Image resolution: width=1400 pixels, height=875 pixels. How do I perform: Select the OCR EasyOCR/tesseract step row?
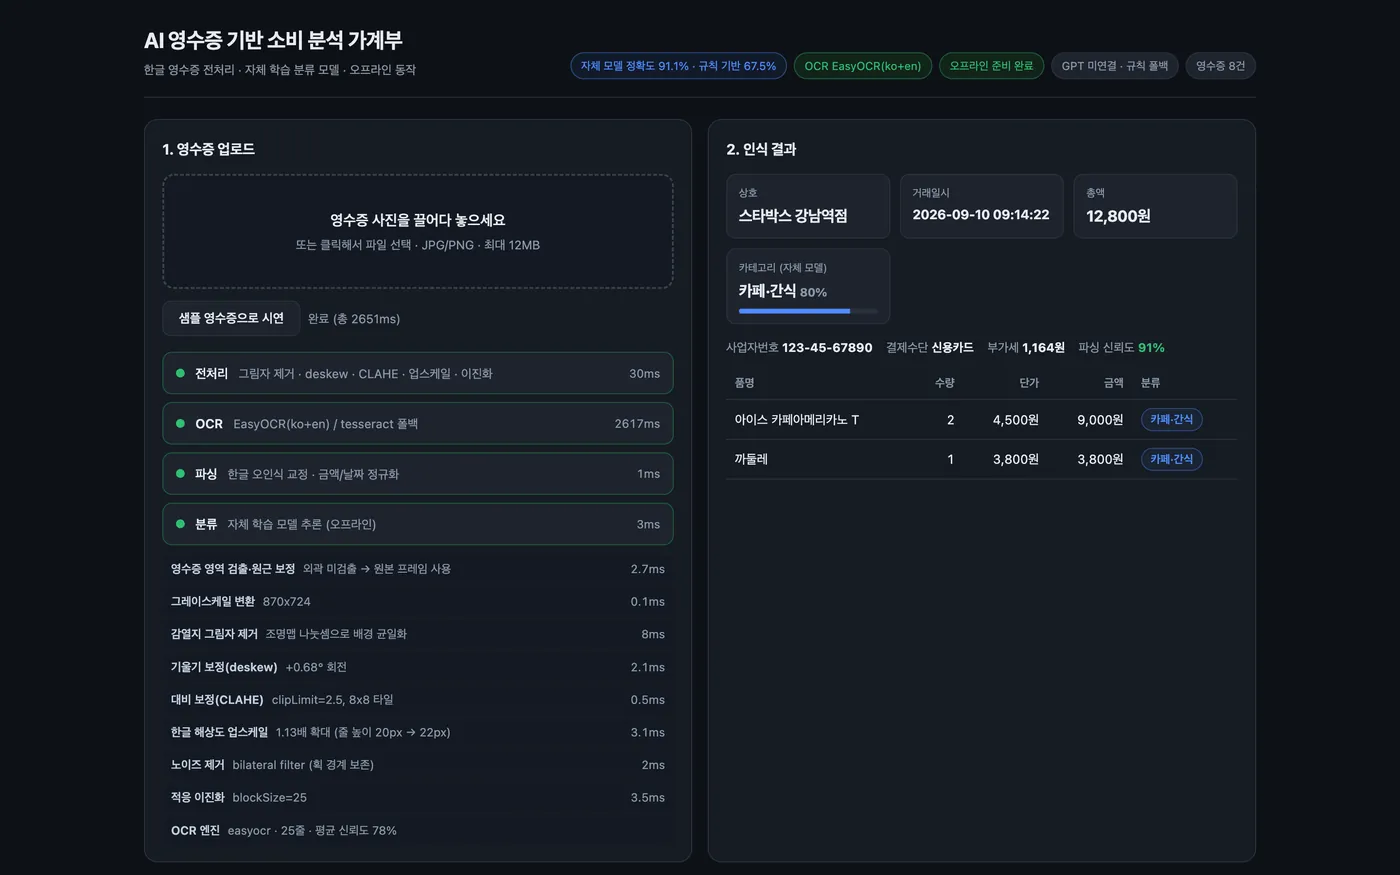(x=418, y=423)
